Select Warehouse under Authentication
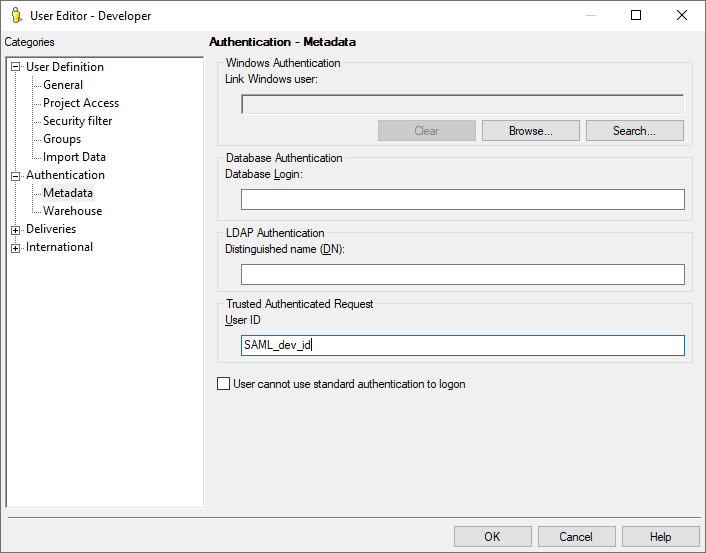 [x=72, y=211]
